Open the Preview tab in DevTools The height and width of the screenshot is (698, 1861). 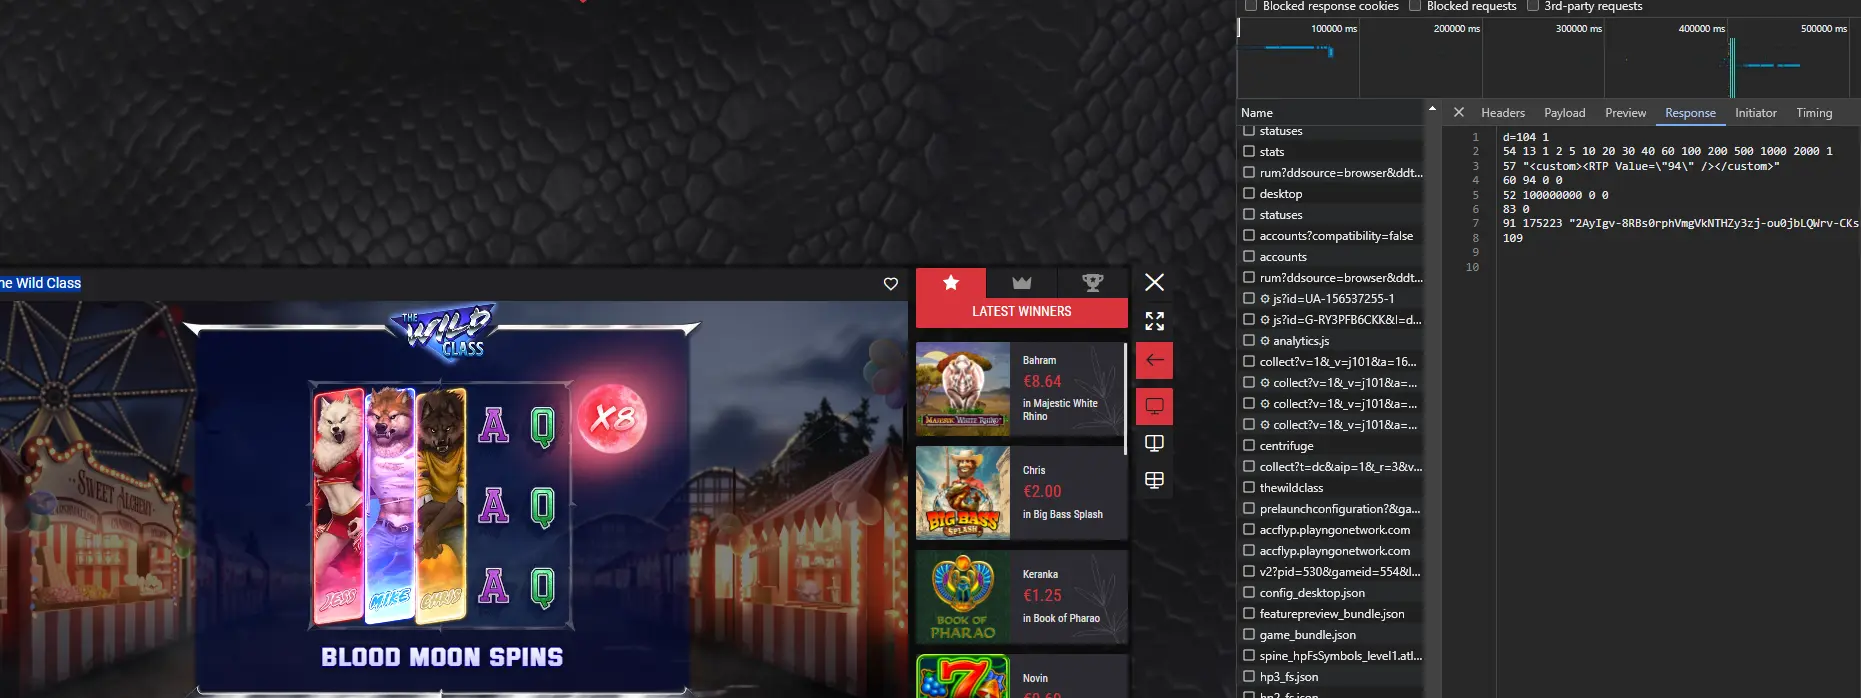coord(1625,113)
